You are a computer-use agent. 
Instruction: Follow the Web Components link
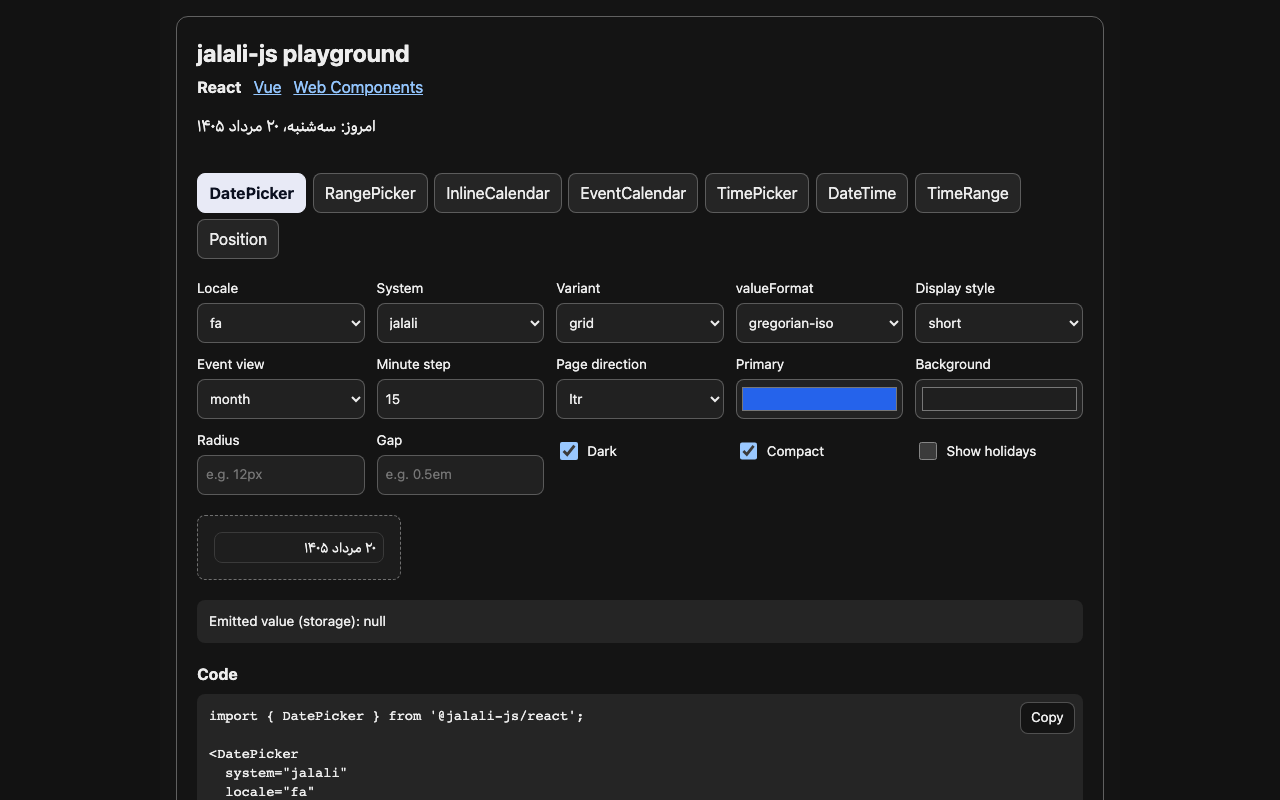coord(358,87)
